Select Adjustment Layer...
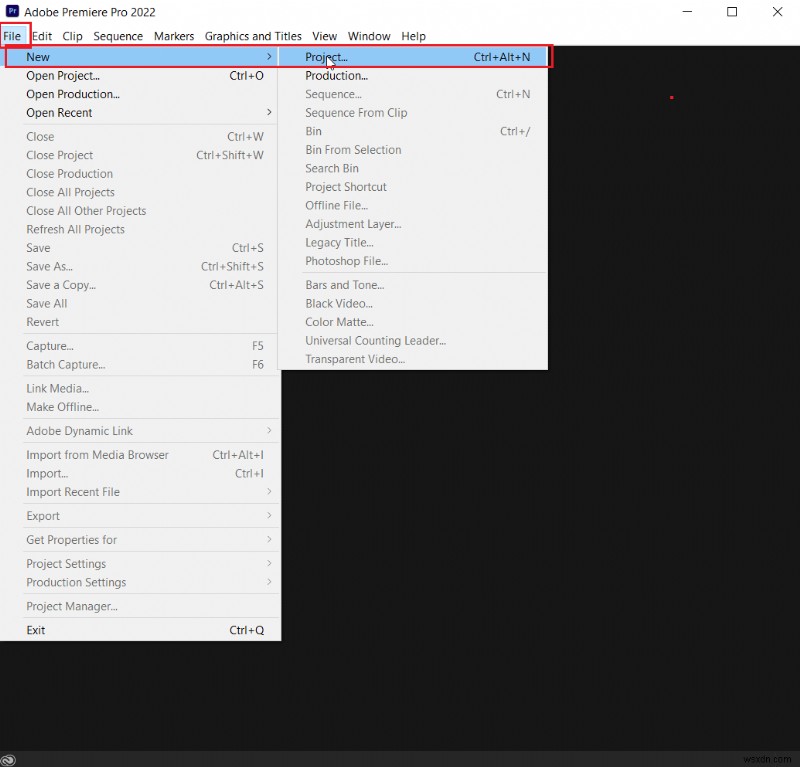 coord(413,224)
